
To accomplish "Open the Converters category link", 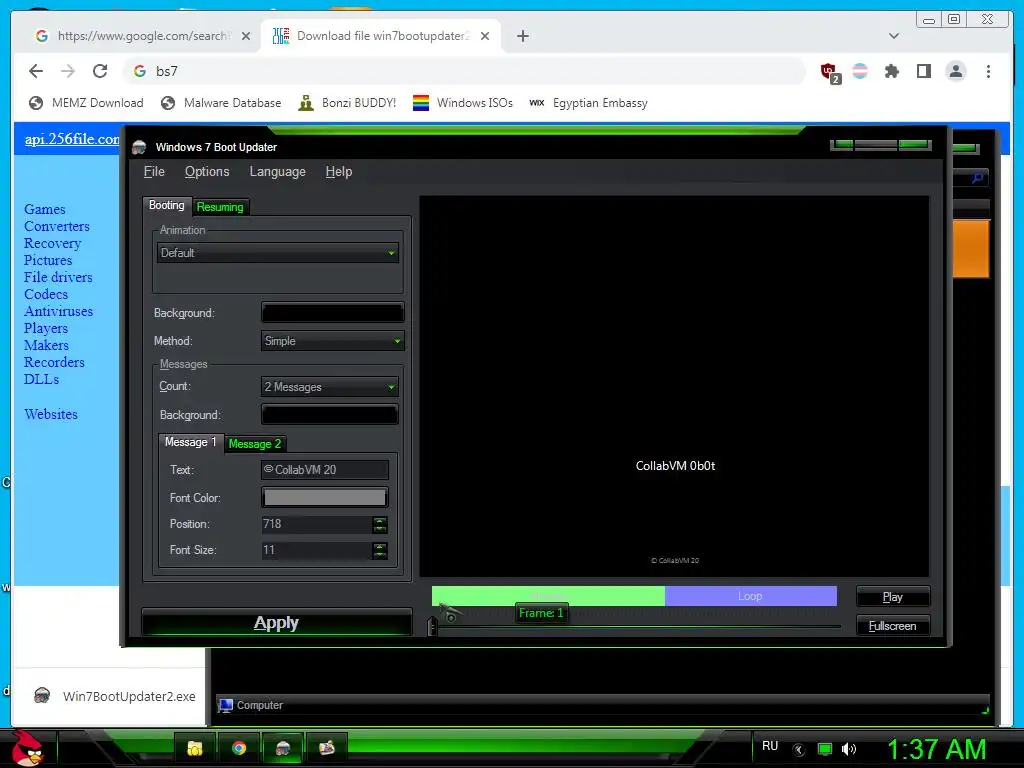I will point(57,227).
